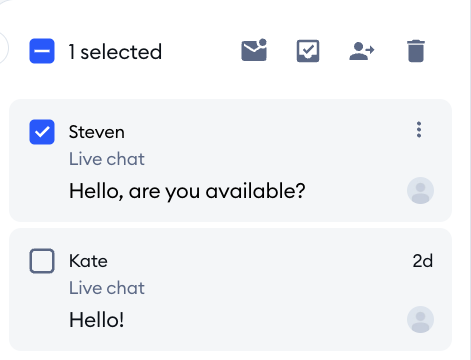The image size is (471, 360).
Task: Open Steven's conversation by his name
Action: (97, 132)
